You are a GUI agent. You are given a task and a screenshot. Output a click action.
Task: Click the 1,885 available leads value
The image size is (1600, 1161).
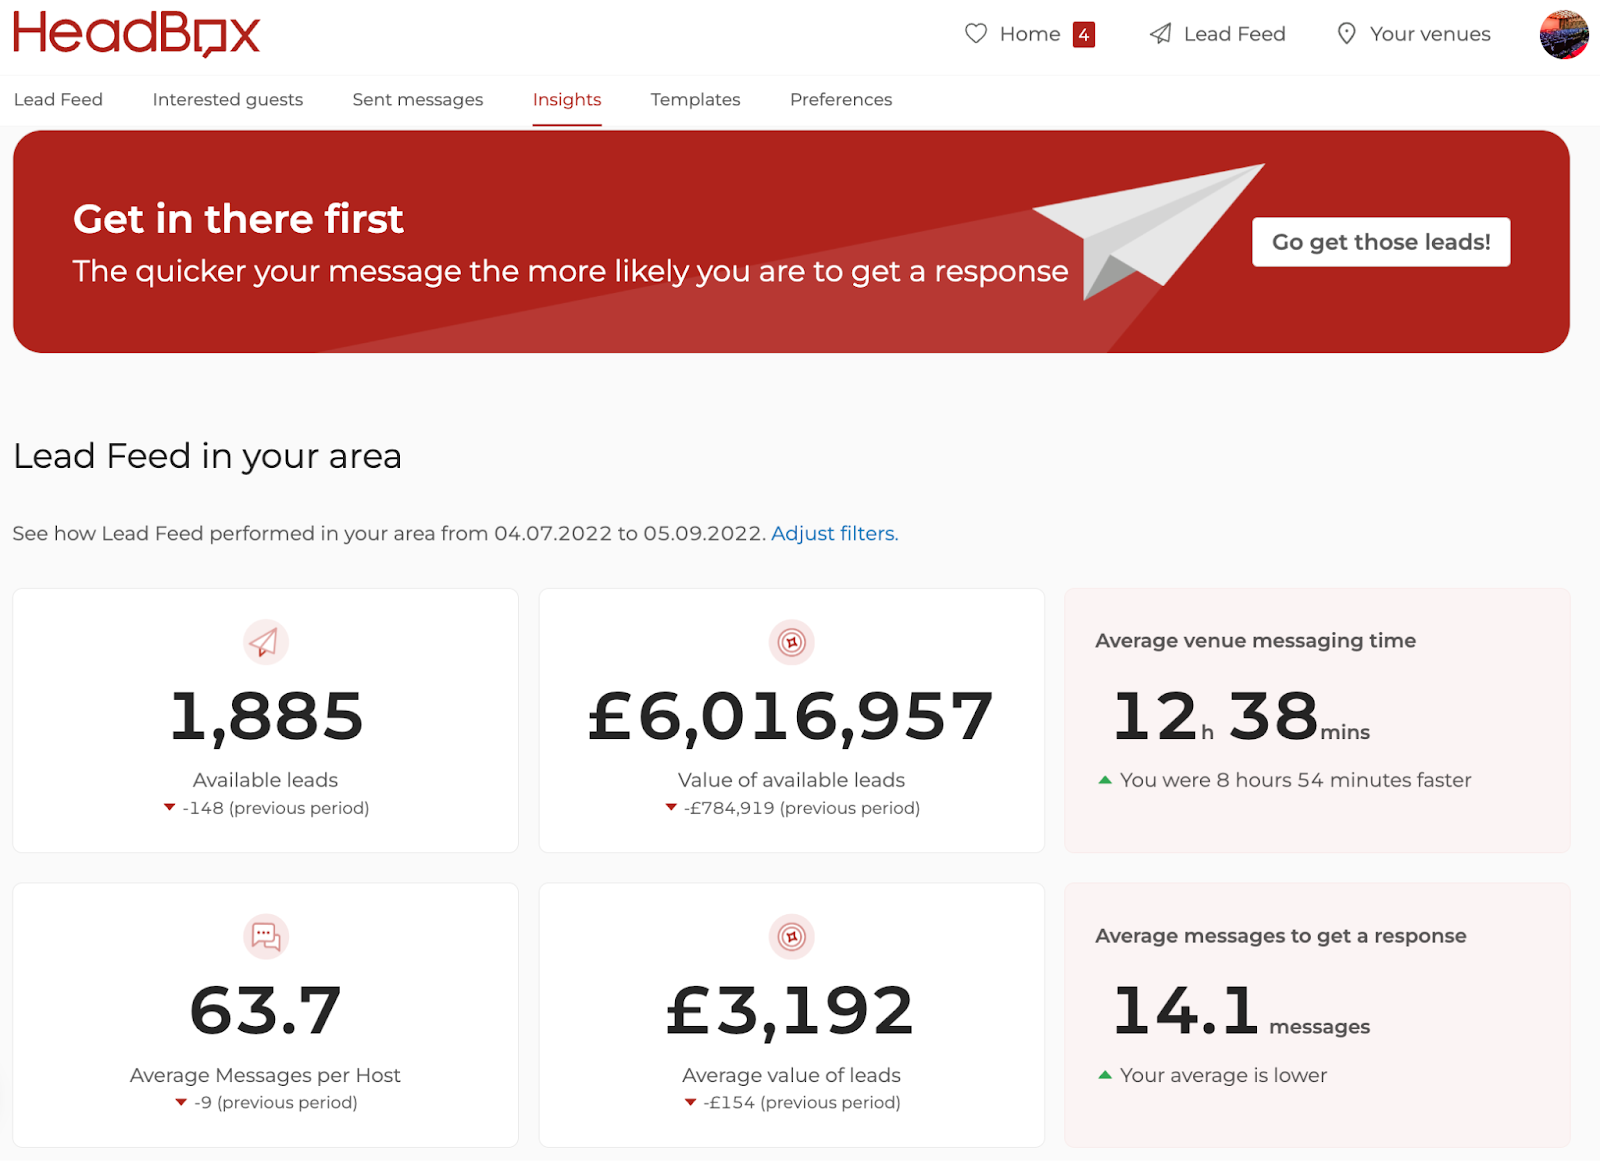coord(266,716)
